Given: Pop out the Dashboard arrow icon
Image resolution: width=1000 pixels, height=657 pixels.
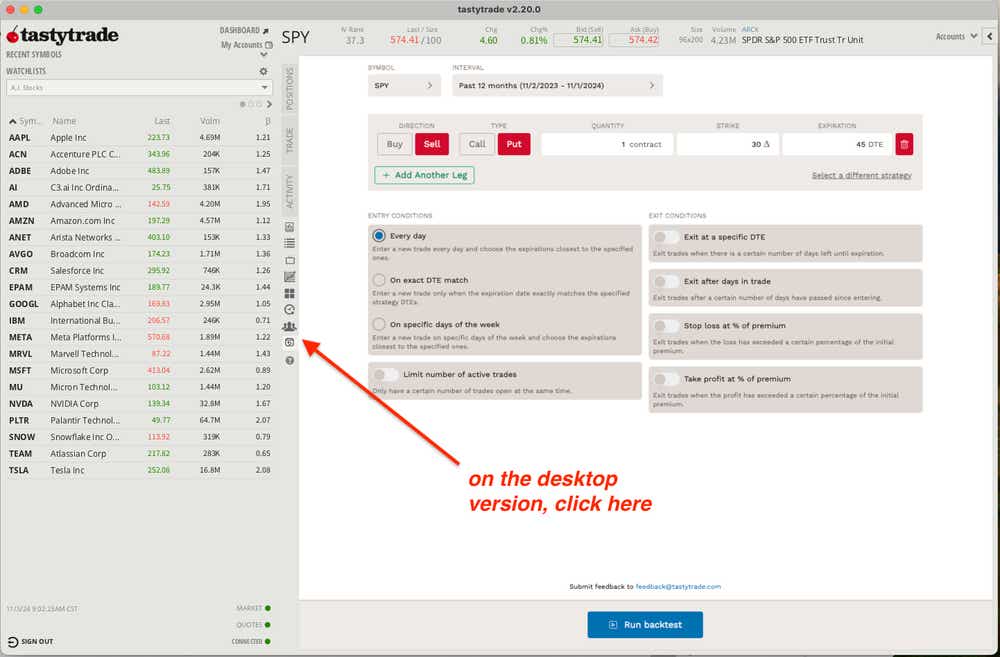Looking at the screenshot, I should 265,31.
